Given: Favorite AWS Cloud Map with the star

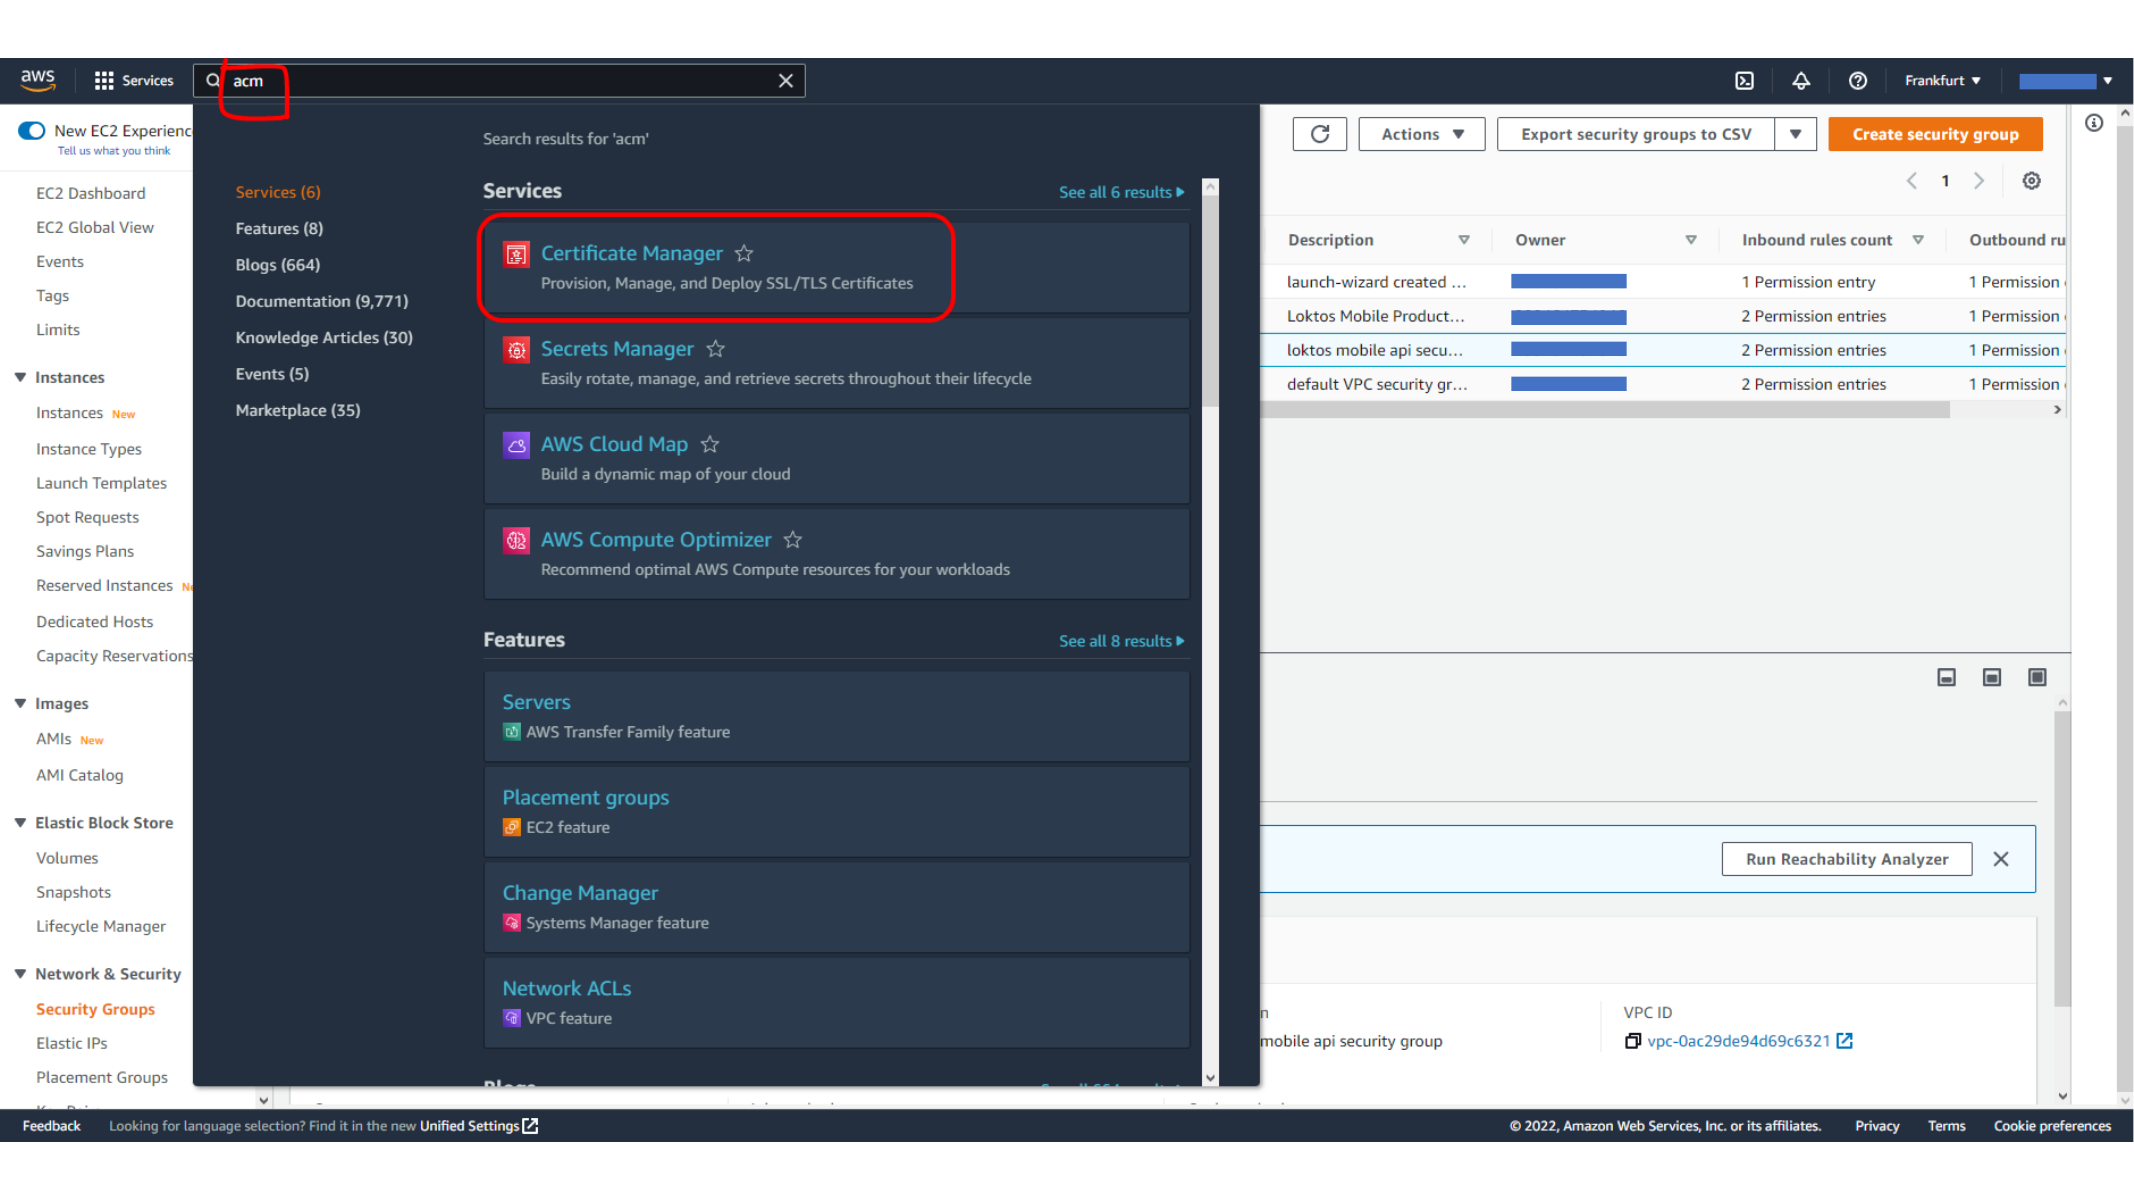Looking at the screenshot, I should tap(710, 443).
